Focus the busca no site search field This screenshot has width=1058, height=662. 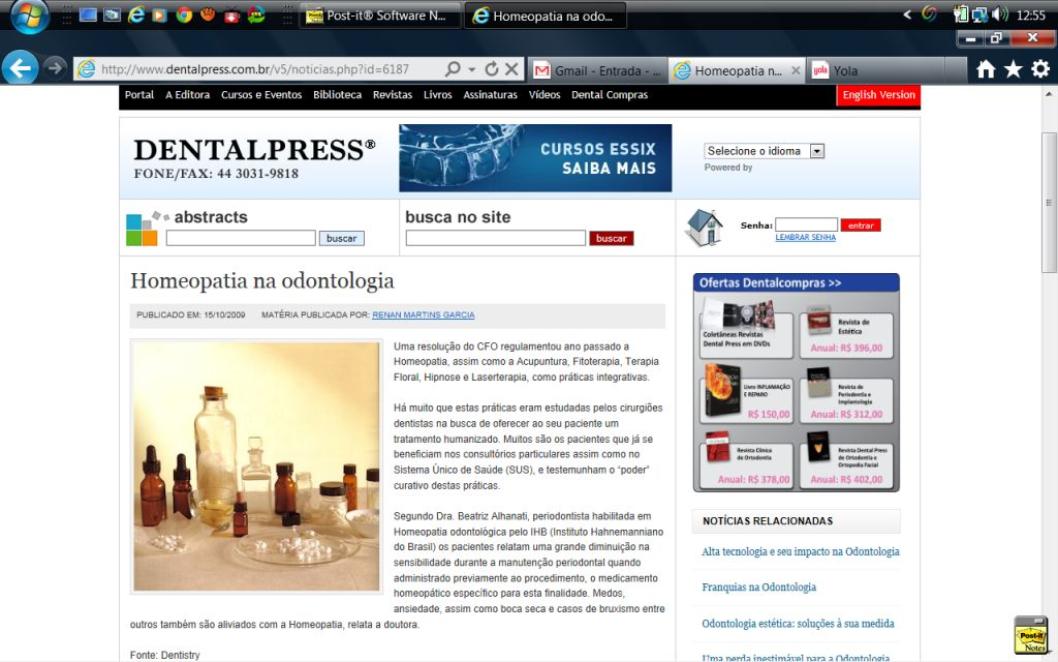(495, 238)
